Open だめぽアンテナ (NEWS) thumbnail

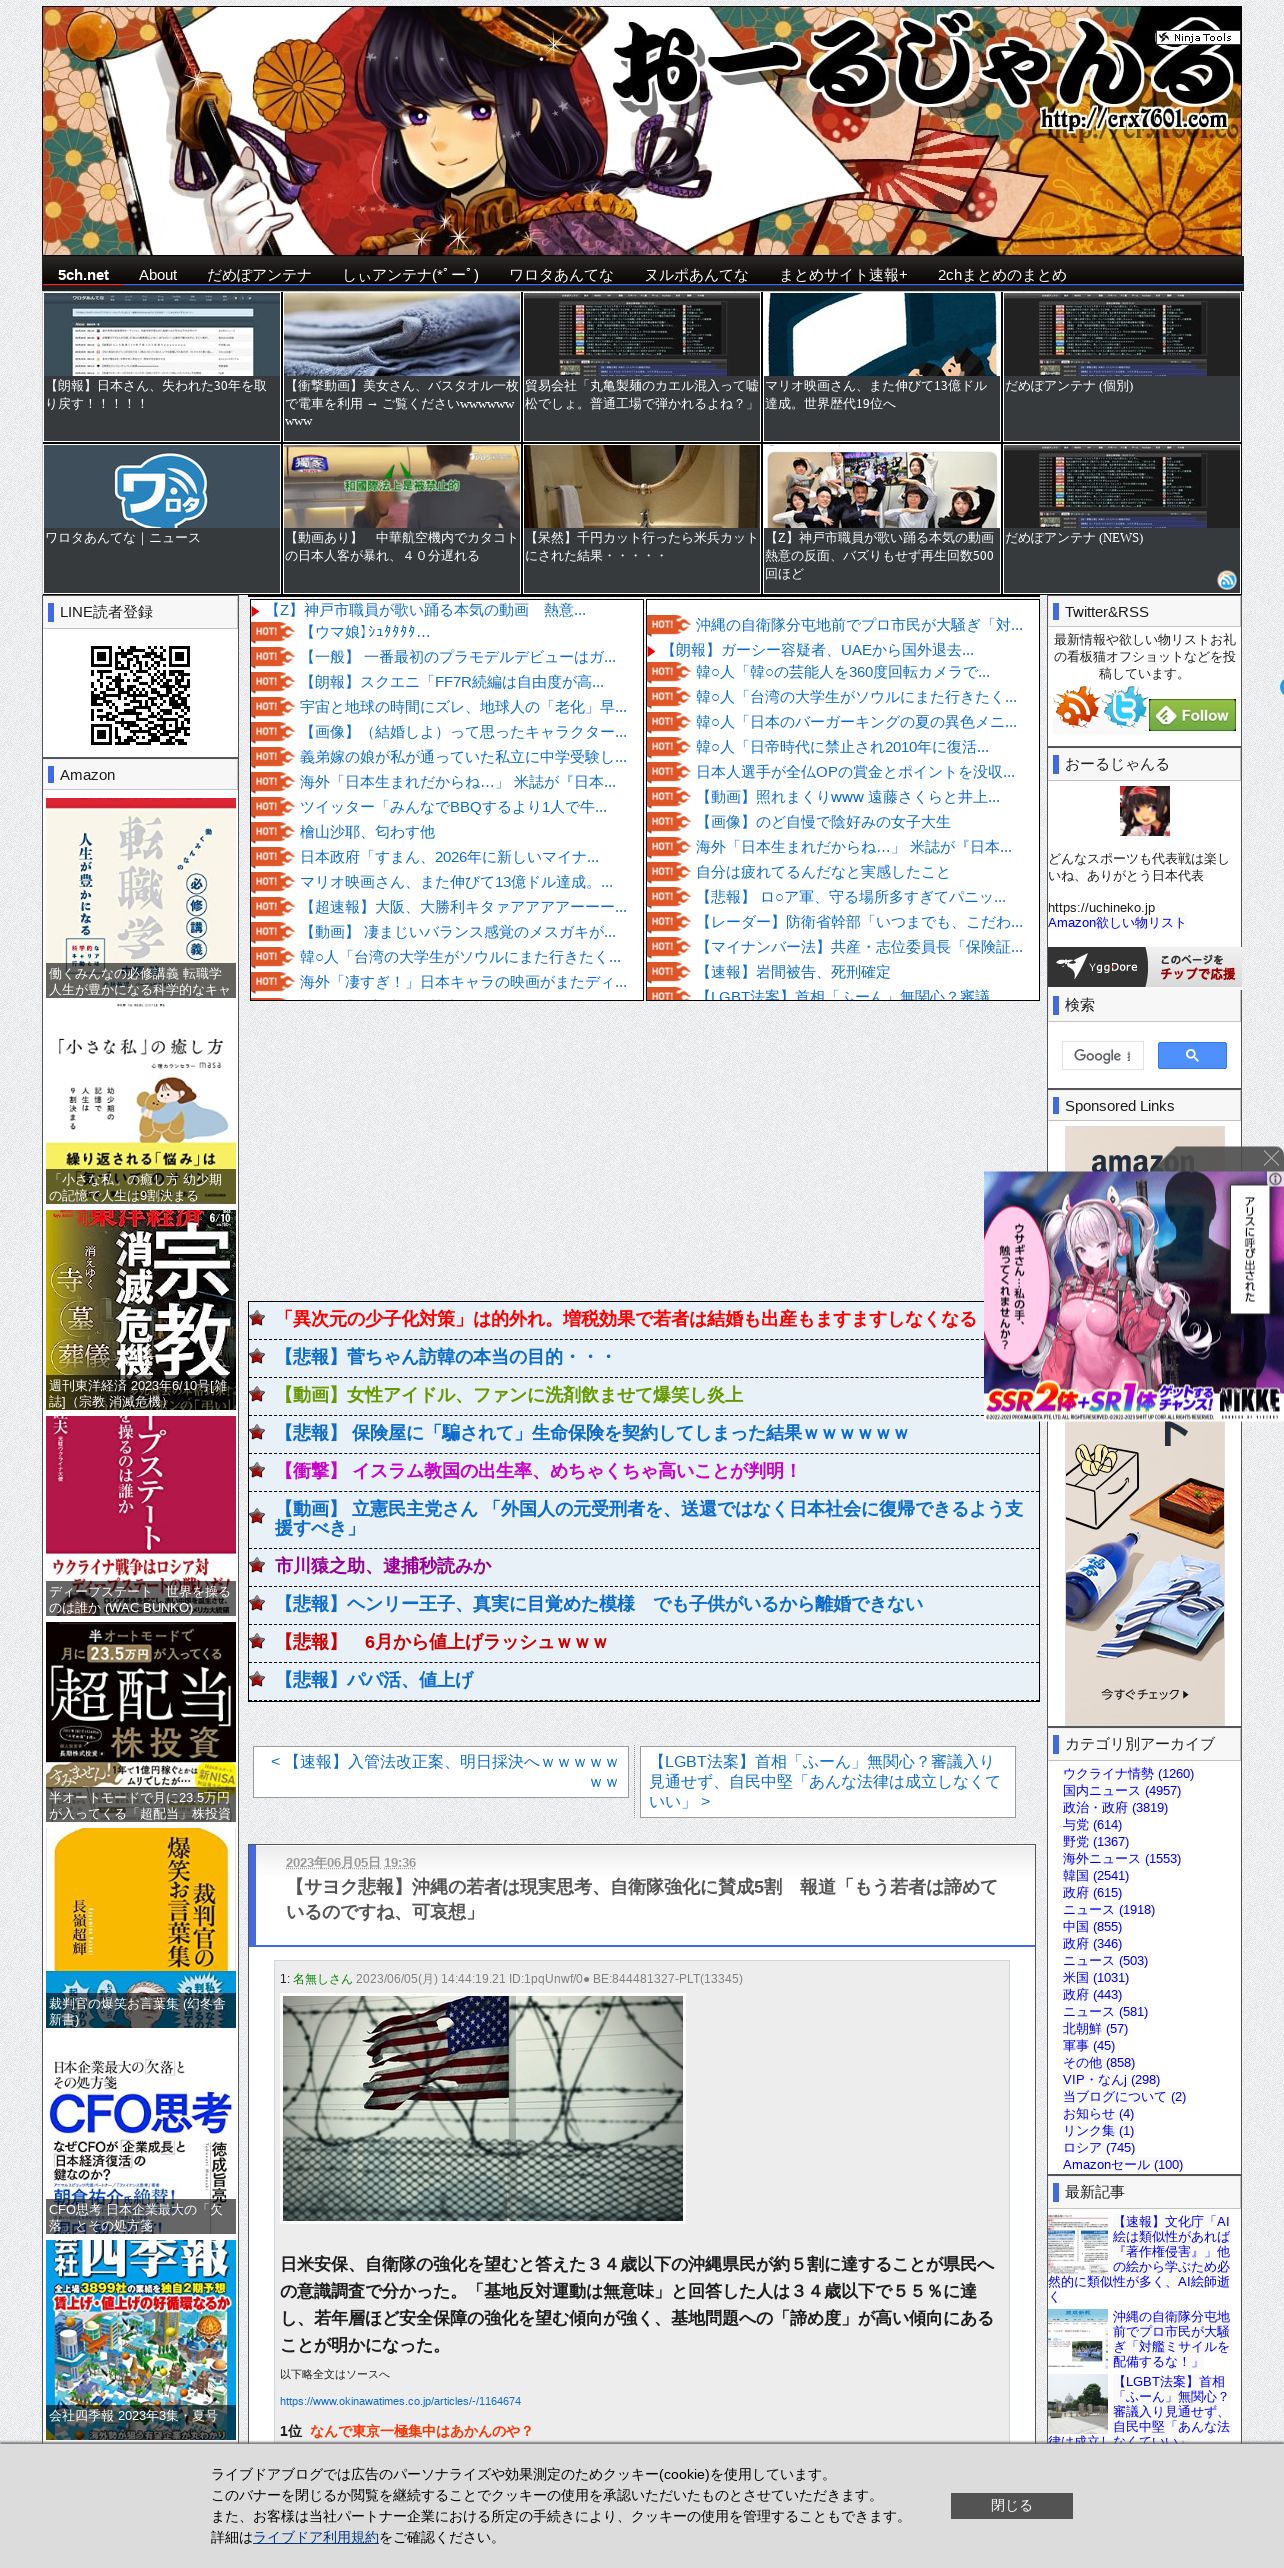[1121, 518]
